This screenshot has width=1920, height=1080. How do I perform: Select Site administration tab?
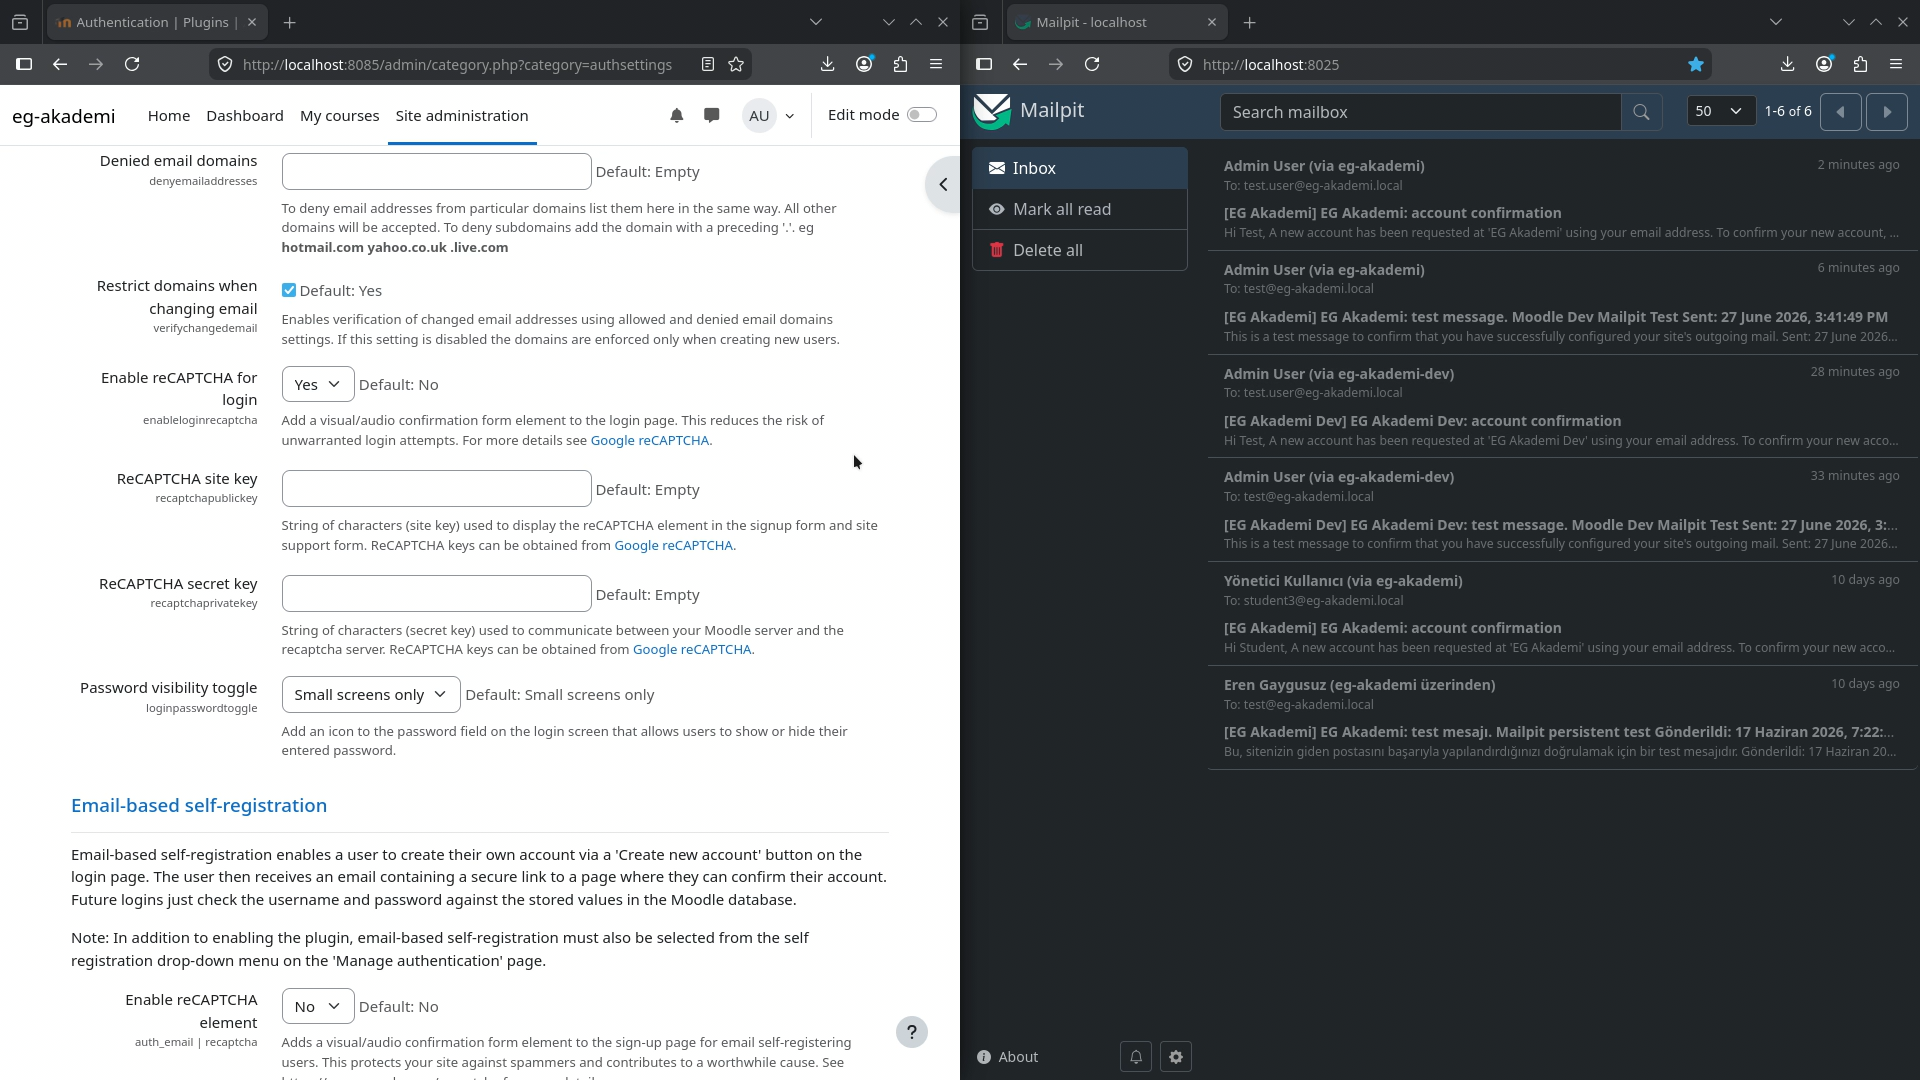pyautogui.click(x=462, y=116)
